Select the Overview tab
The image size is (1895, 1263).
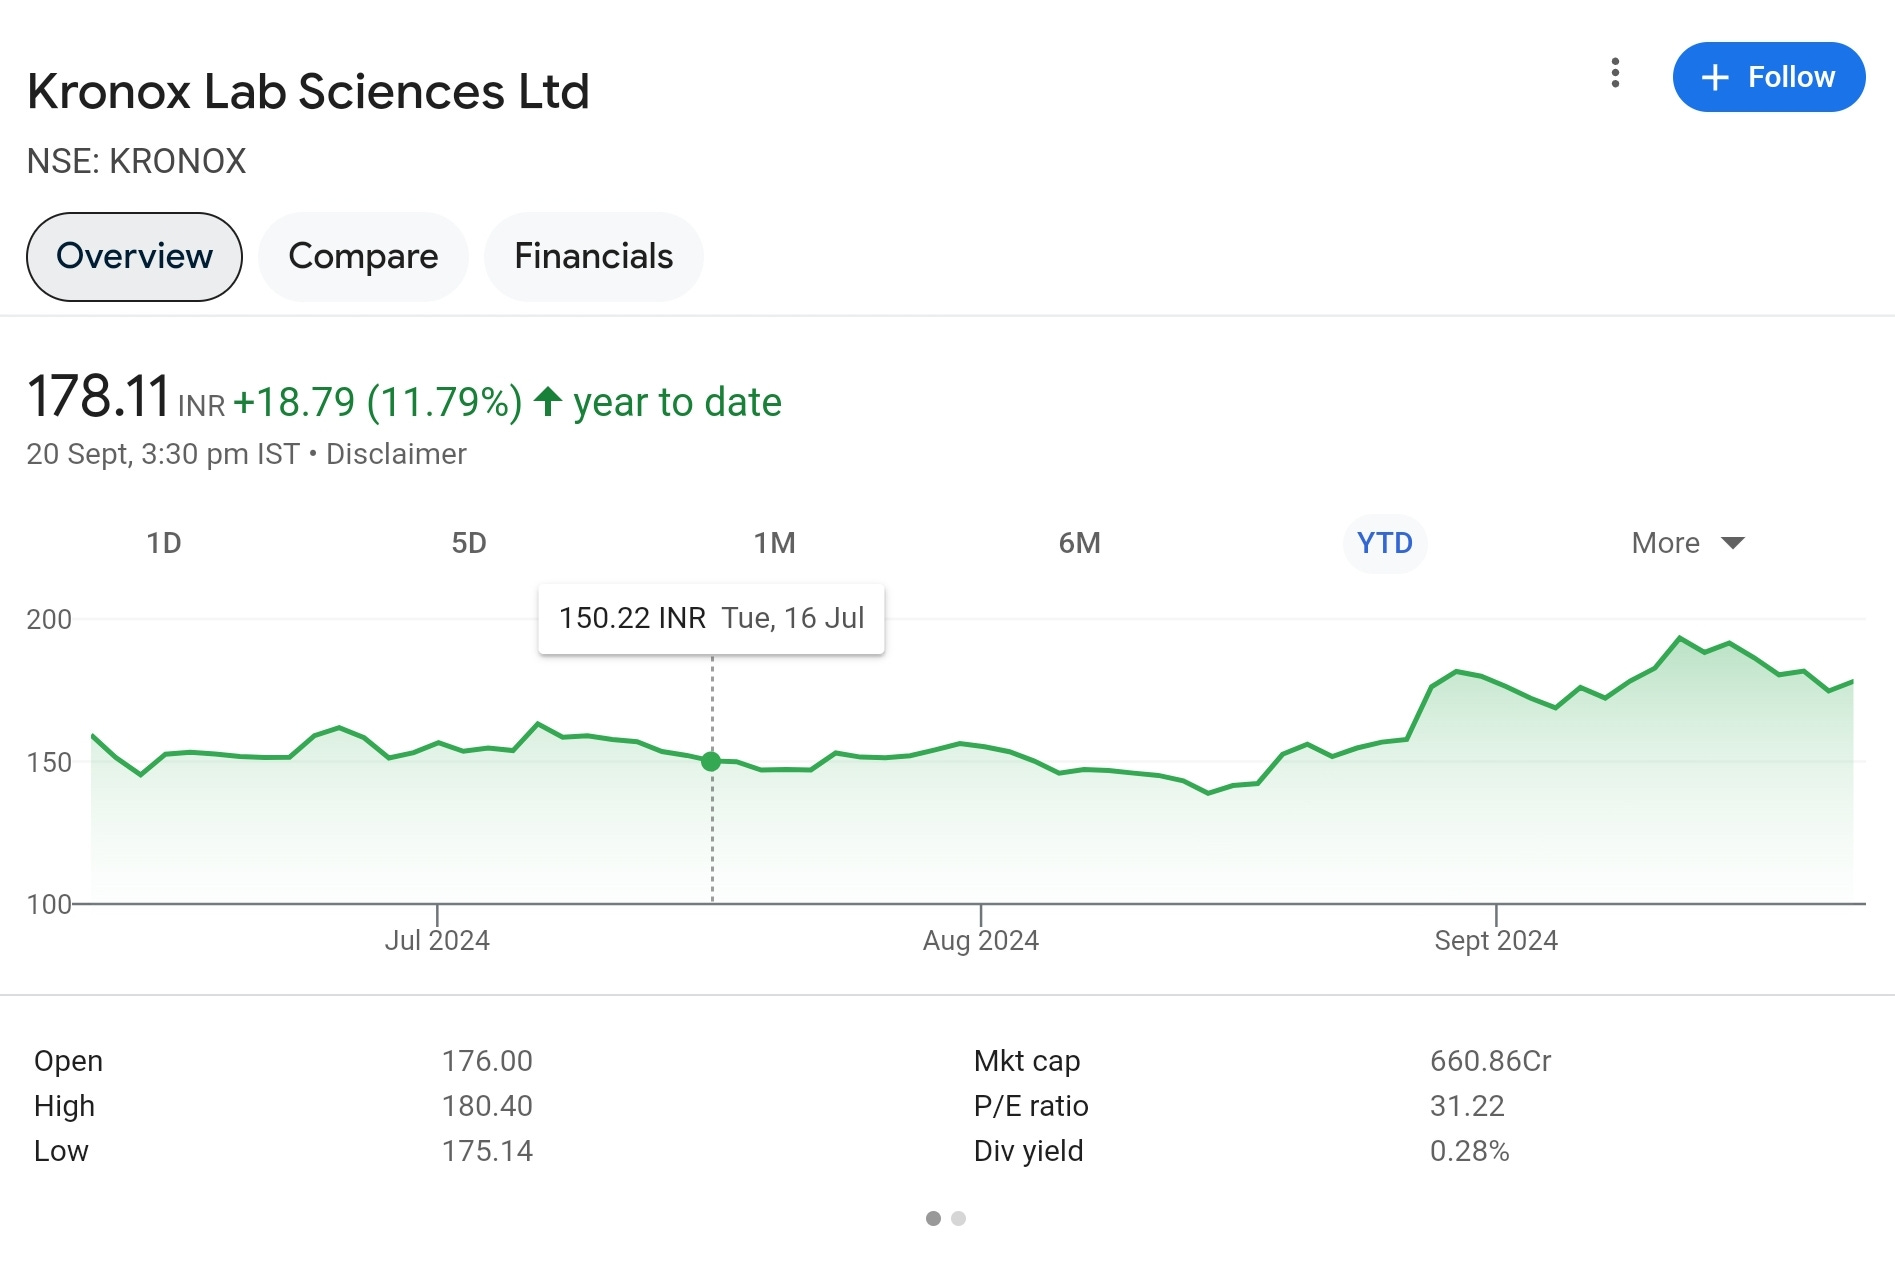[134, 257]
